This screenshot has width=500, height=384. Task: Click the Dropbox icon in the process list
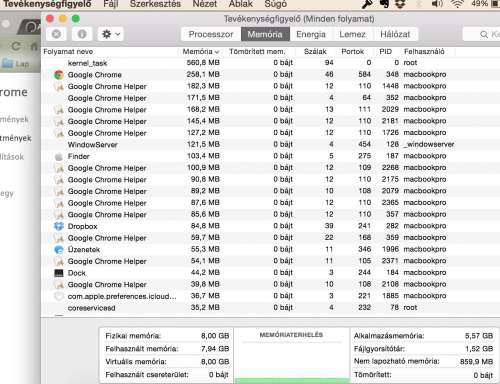tap(59, 226)
